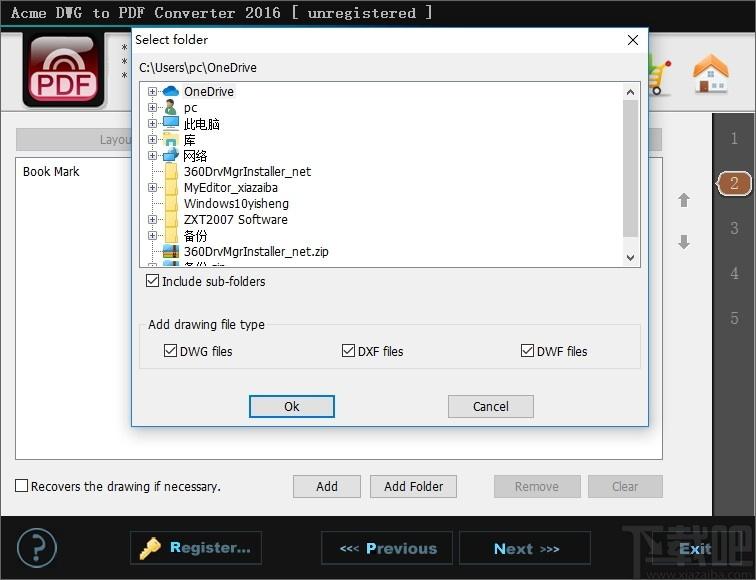Click the 网络 network icon
This screenshot has width=756, height=580.
pos(171,155)
